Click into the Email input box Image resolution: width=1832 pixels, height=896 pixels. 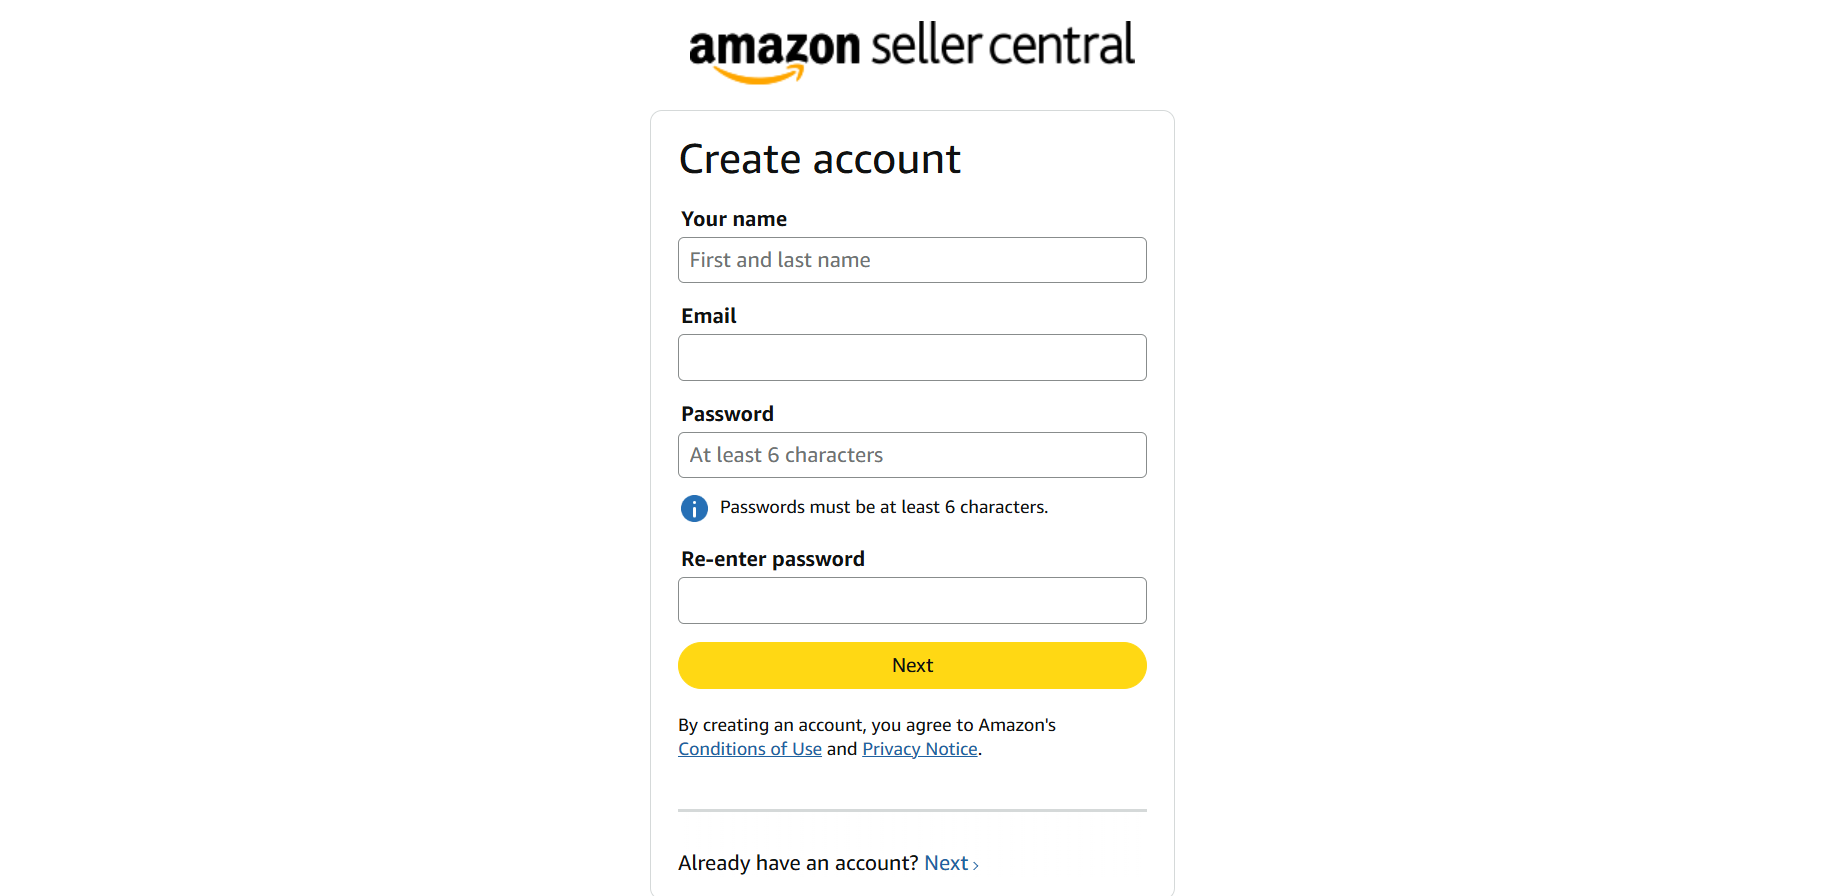coord(912,358)
